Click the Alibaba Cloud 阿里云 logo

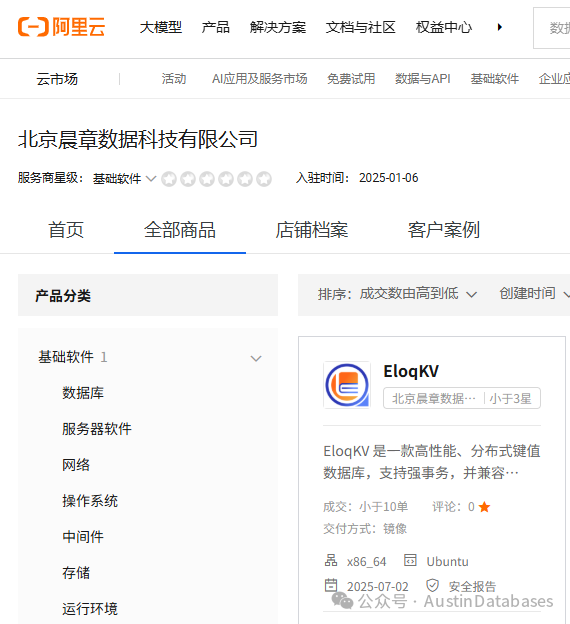61,27
